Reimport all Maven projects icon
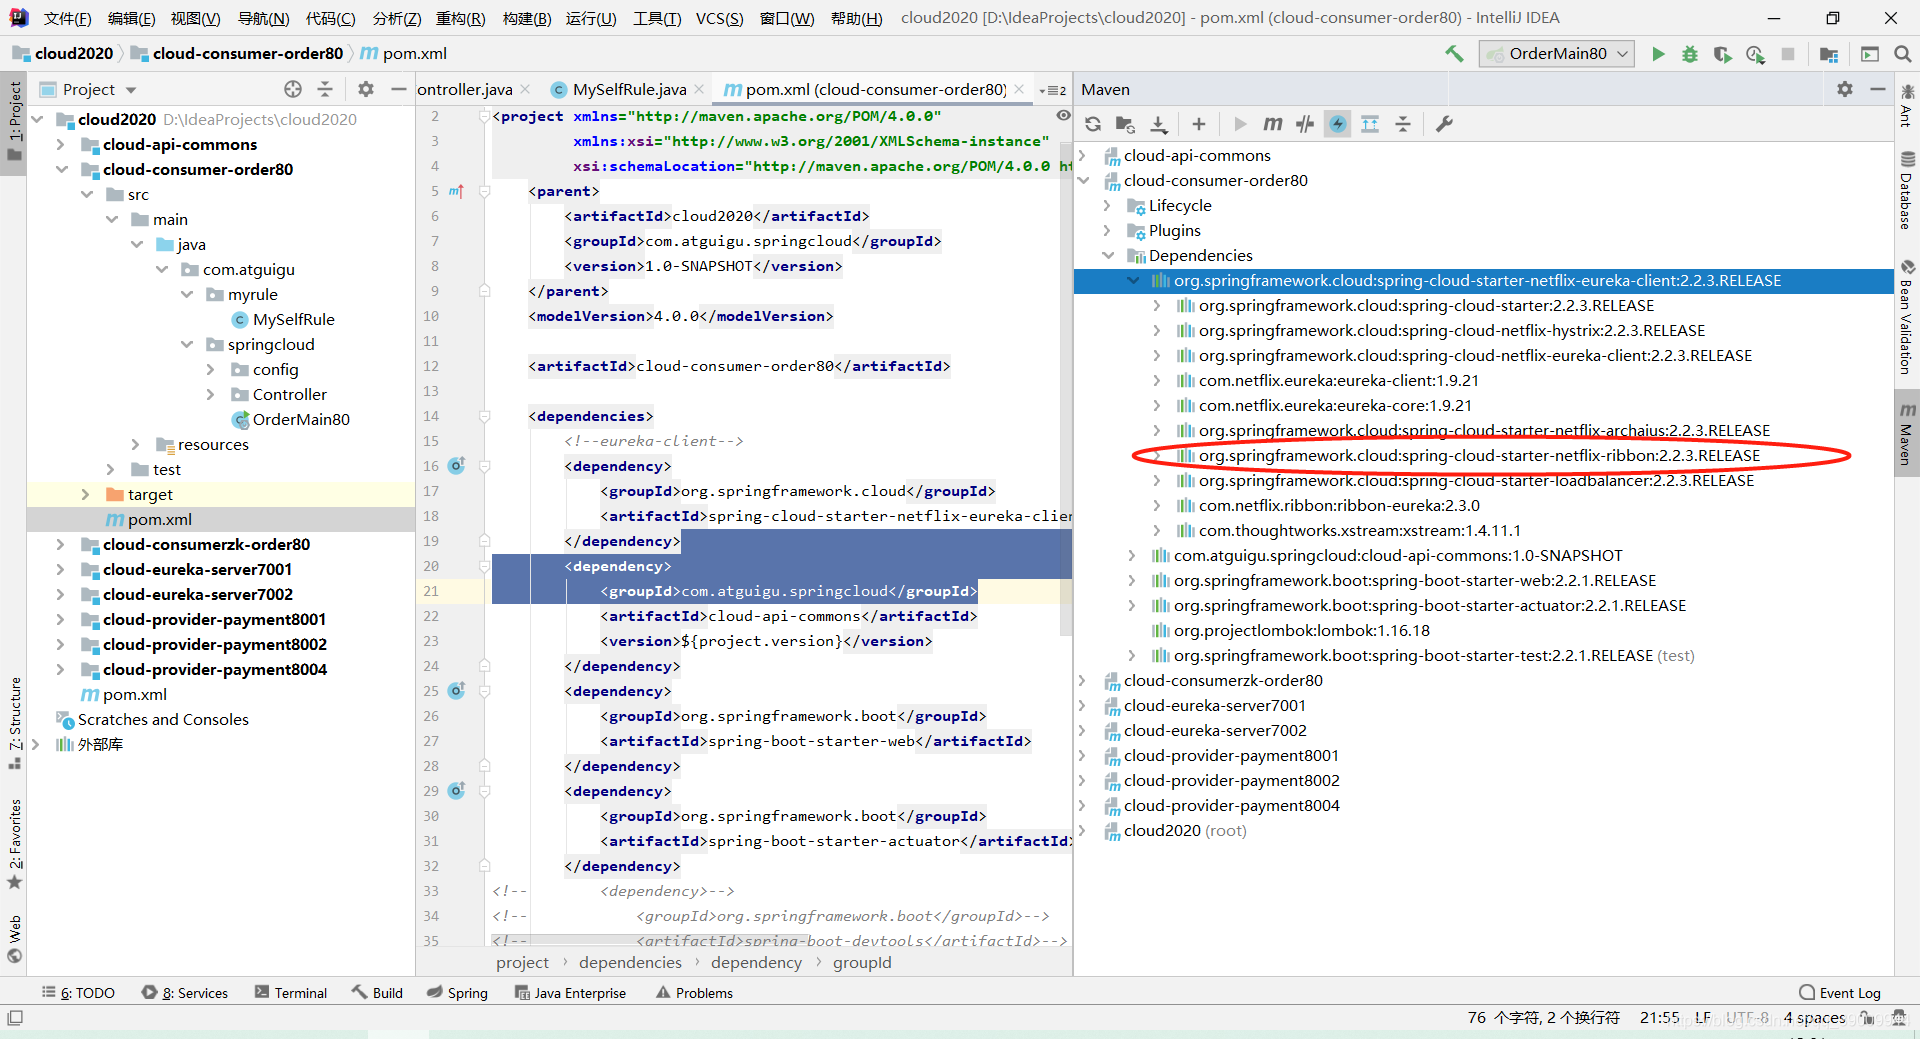1920x1039 pixels. click(x=1093, y=124)
